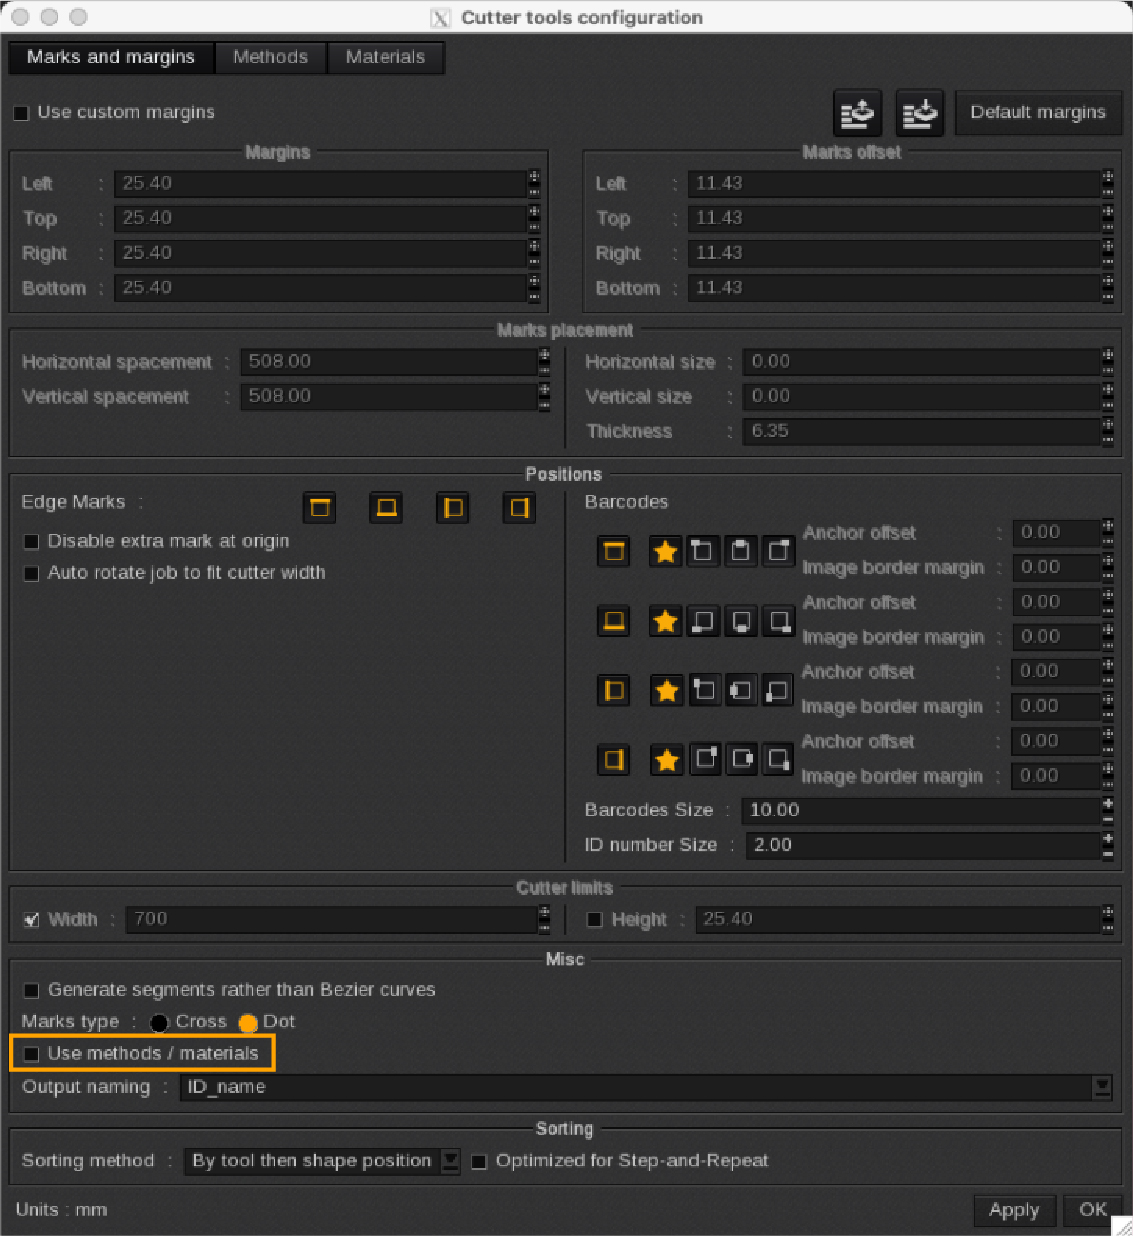The height and width of the screenshot is (1236, 1133).
Task: Click the import margins preset icon
Action: click(857, 112)
